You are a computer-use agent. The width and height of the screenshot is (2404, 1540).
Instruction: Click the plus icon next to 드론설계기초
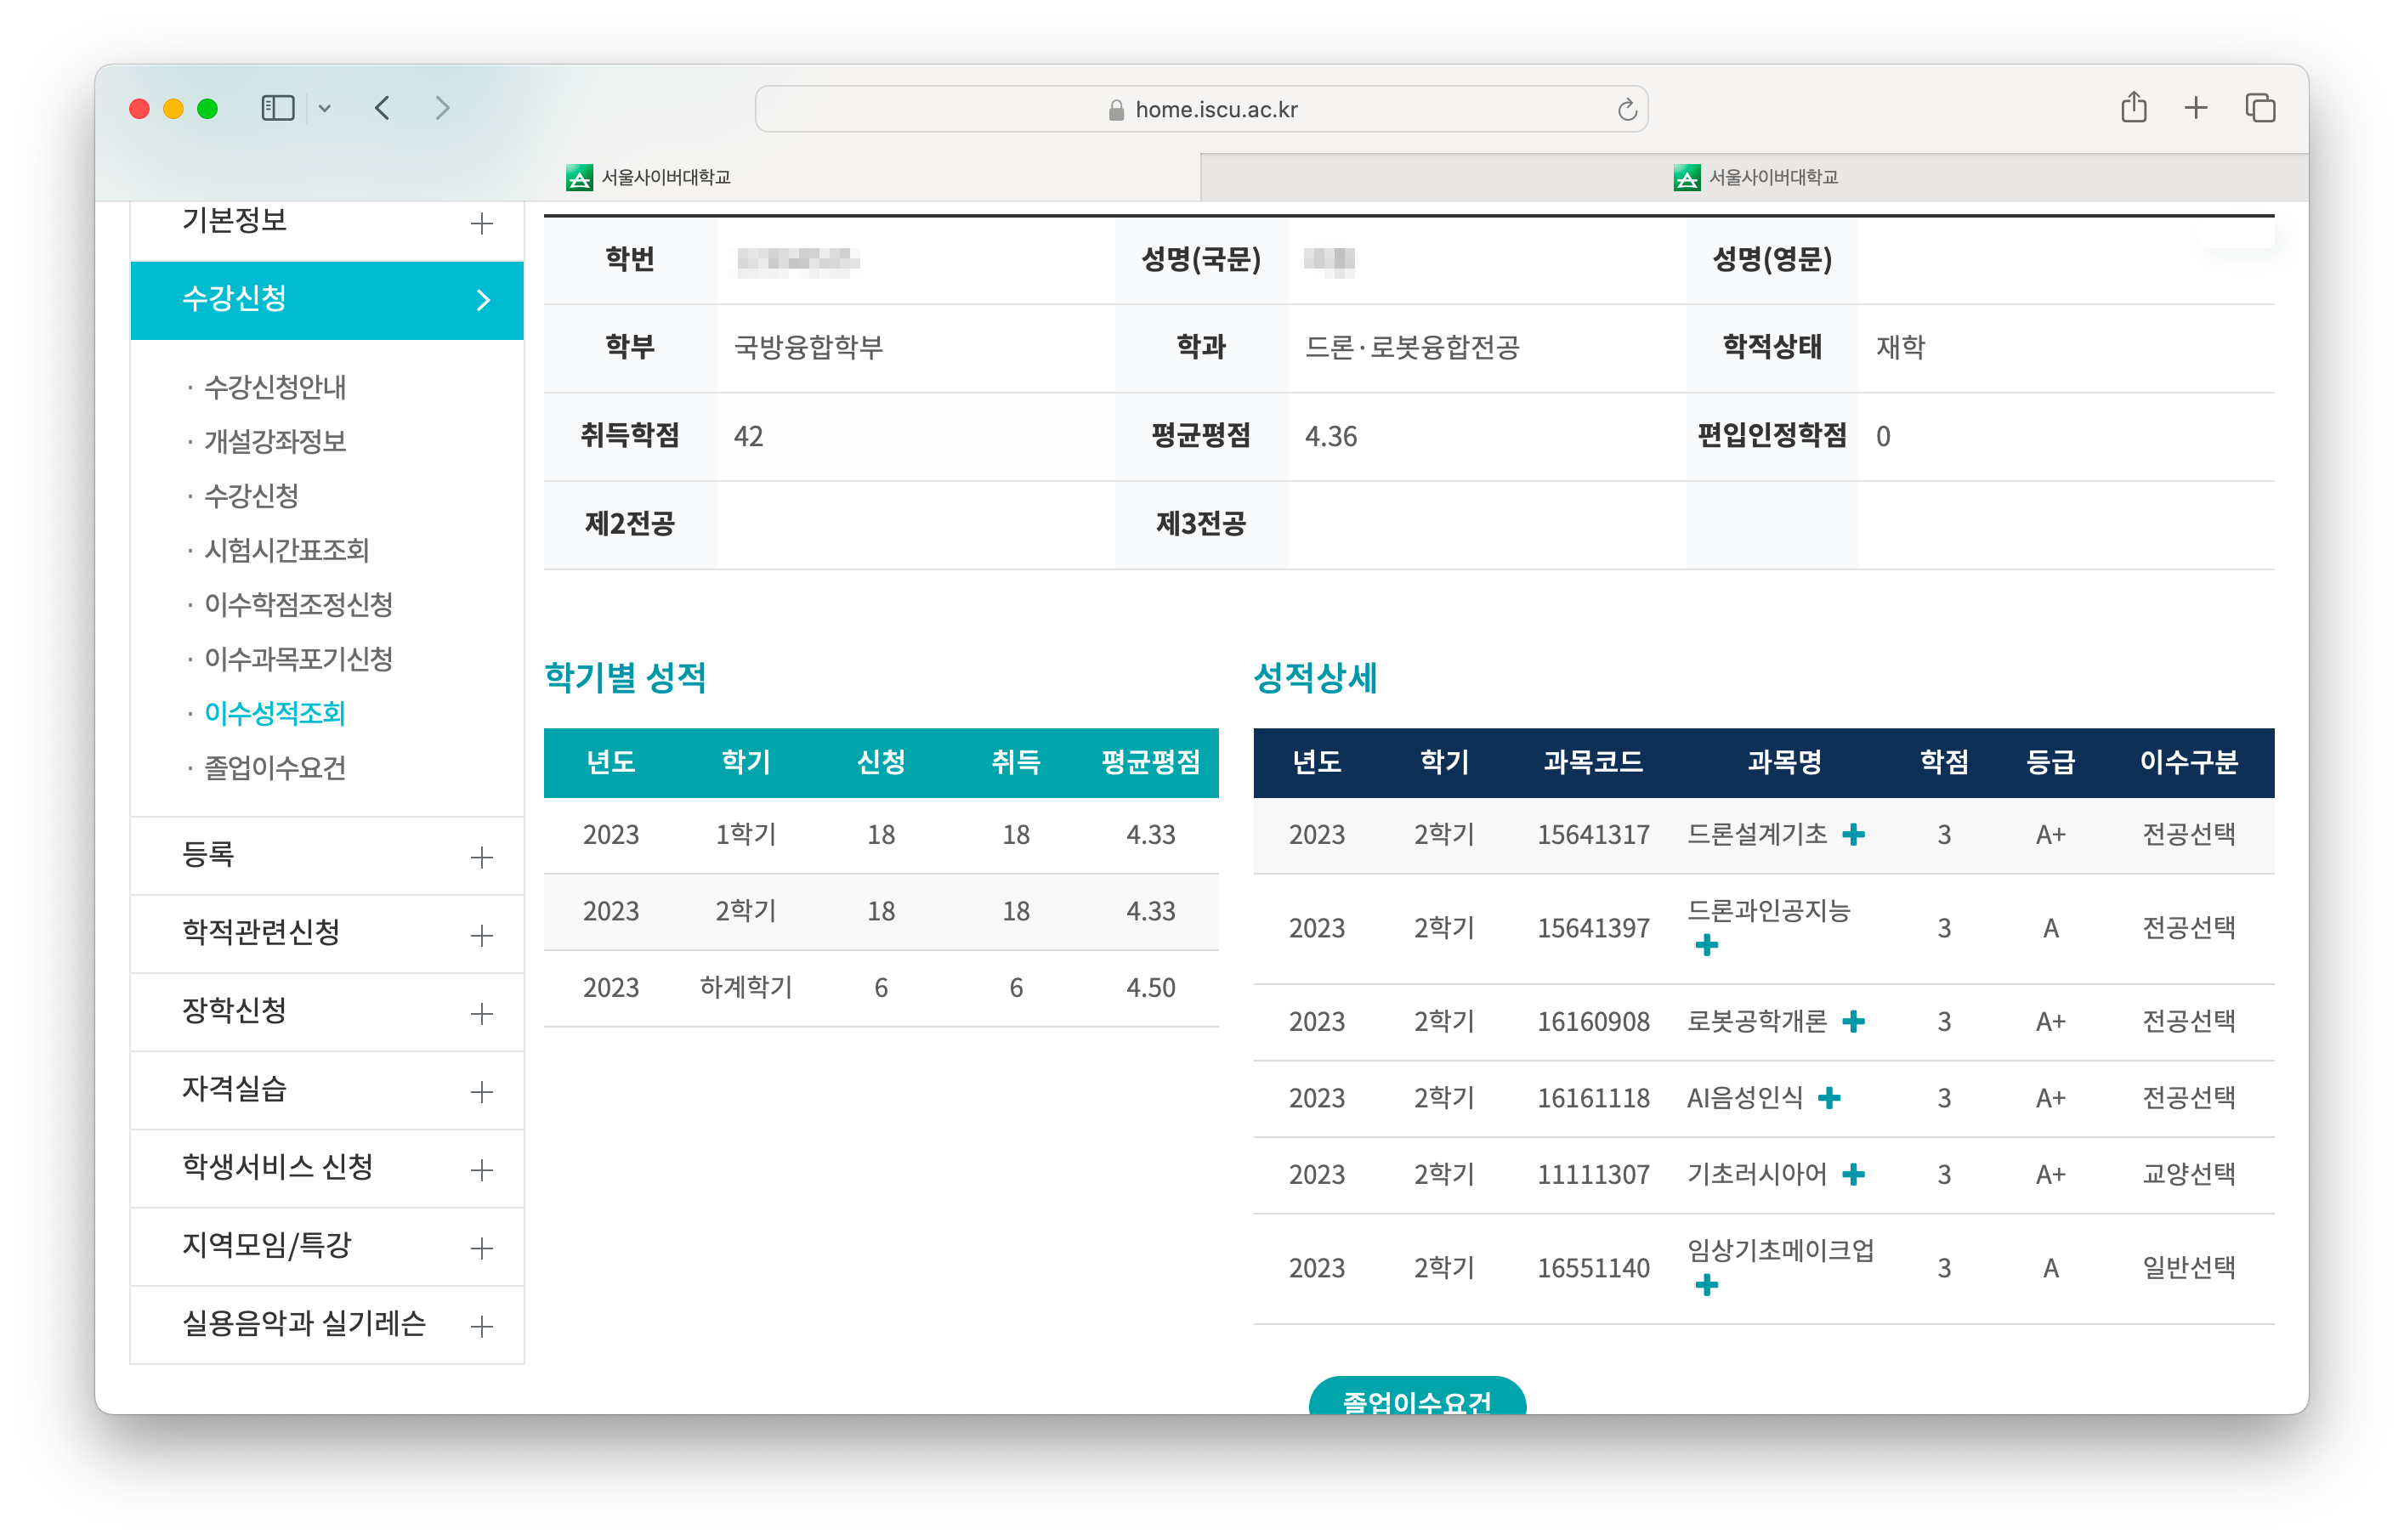1853,834
